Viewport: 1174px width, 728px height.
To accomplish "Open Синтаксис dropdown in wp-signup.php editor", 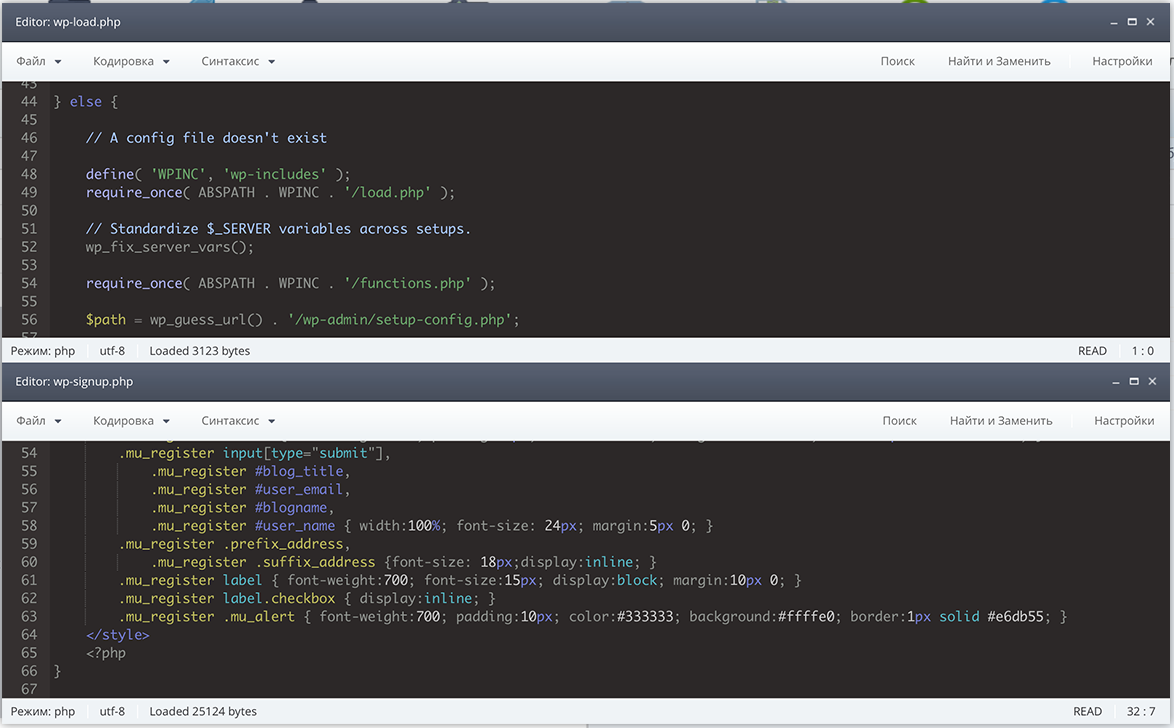I will pyautogui.click(x=238, y=421).
